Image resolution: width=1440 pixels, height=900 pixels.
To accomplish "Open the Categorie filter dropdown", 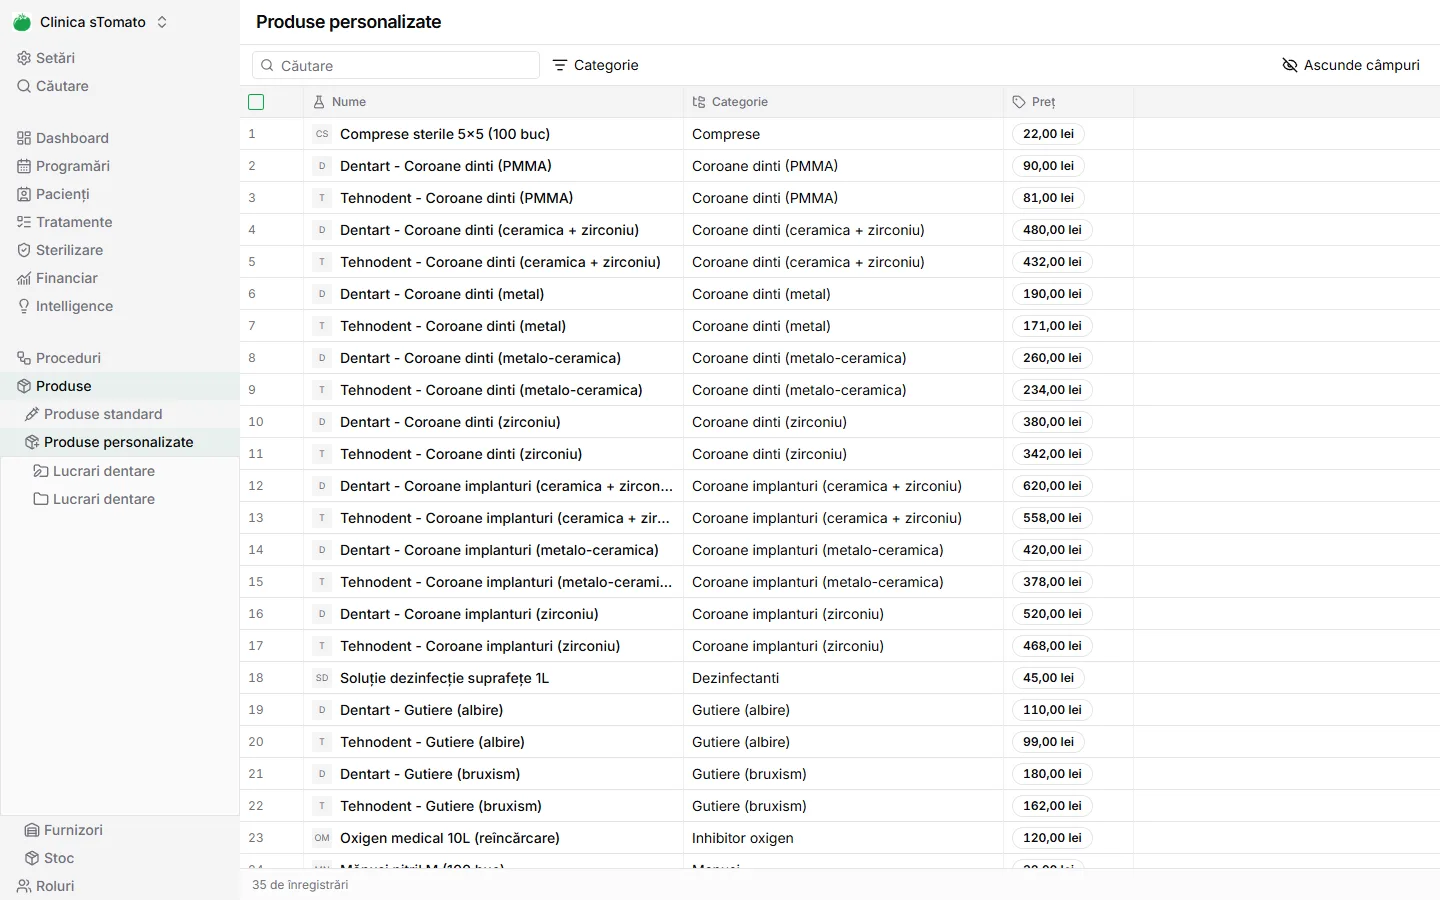I will click(x=596, y=65).
